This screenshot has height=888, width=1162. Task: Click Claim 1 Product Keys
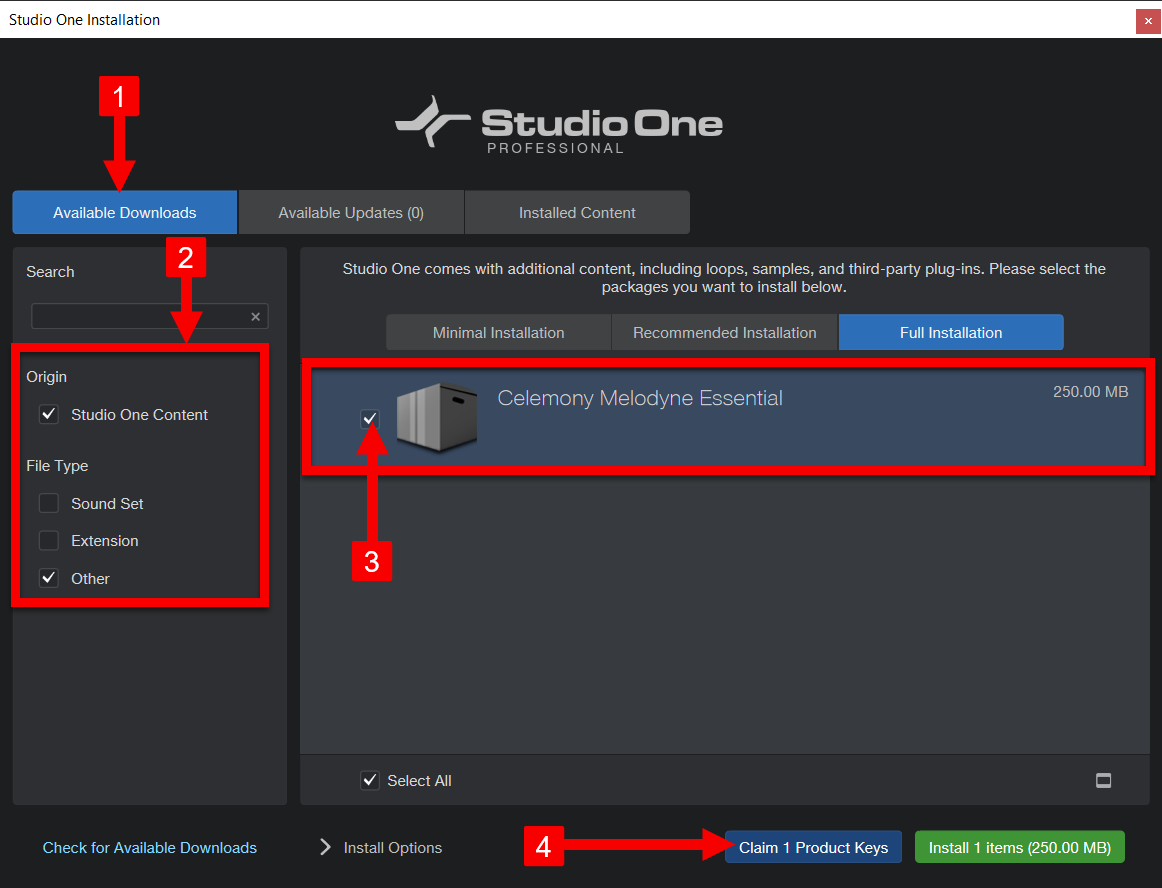[x=813, y=847]
